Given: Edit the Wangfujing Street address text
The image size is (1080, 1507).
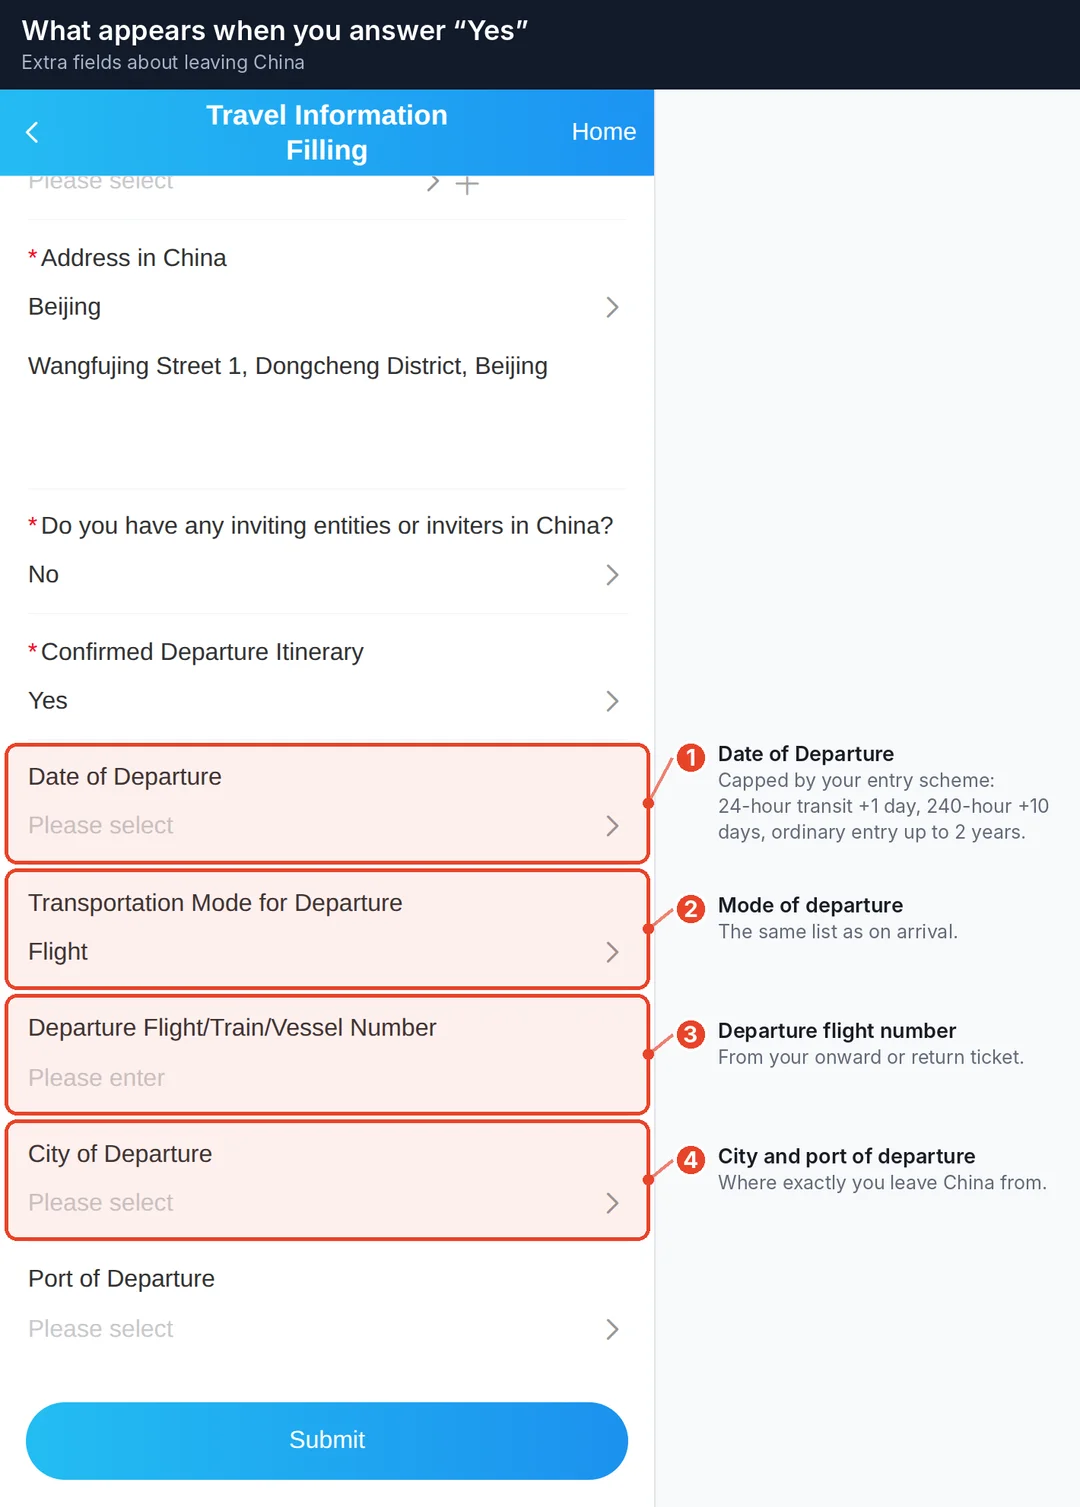Looking at the screenshot, I should 288,366.
